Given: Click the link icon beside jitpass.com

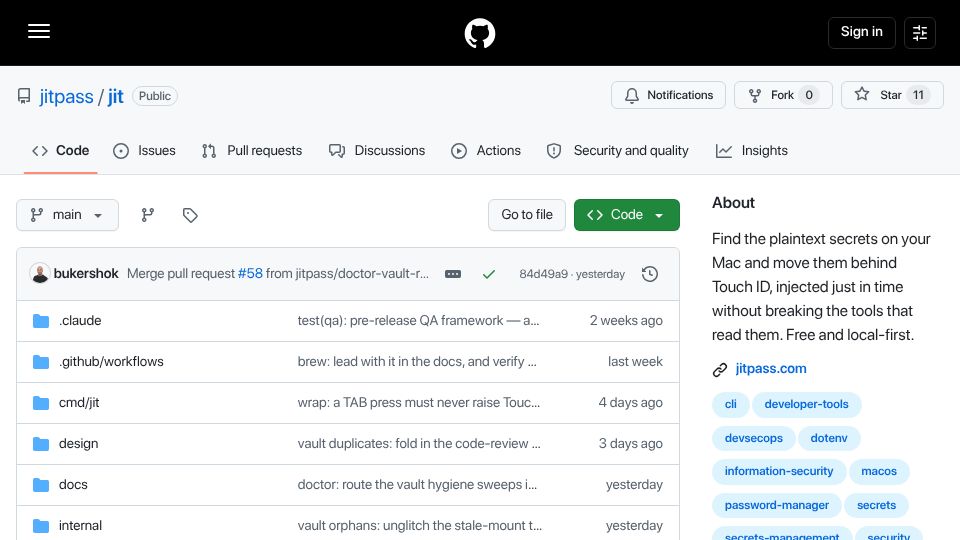Looking at the screenshot, I should pos(720,369).
